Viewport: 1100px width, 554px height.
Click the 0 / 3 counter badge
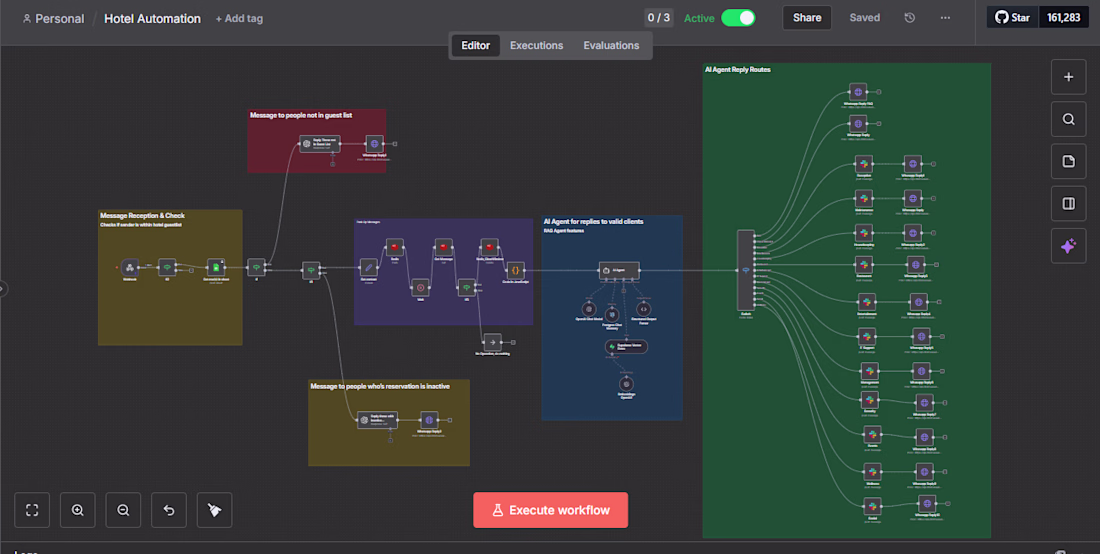point(659,18)
